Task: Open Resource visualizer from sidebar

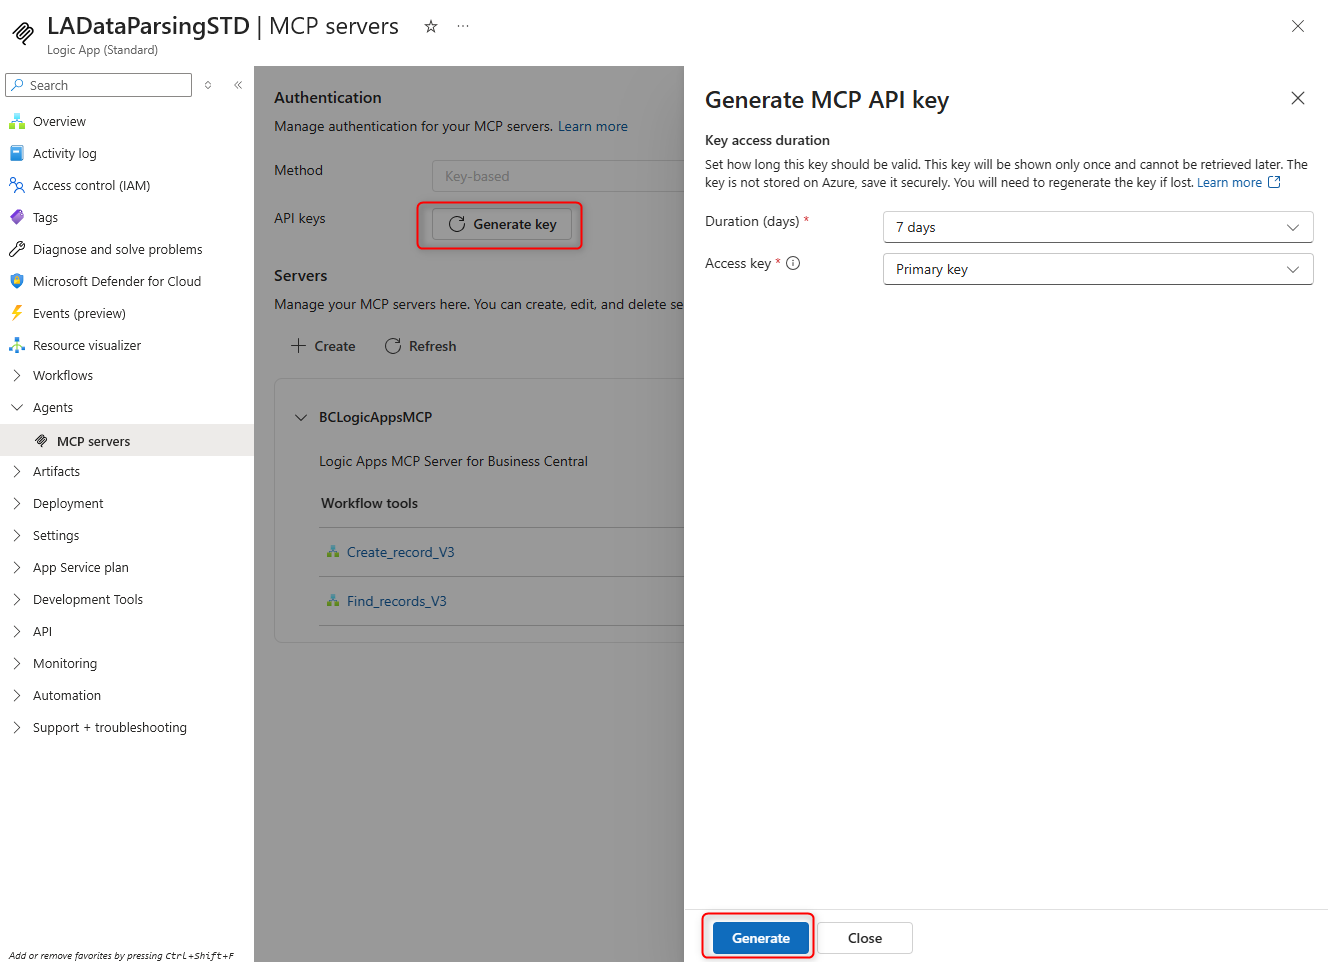Action: [86, 346]
